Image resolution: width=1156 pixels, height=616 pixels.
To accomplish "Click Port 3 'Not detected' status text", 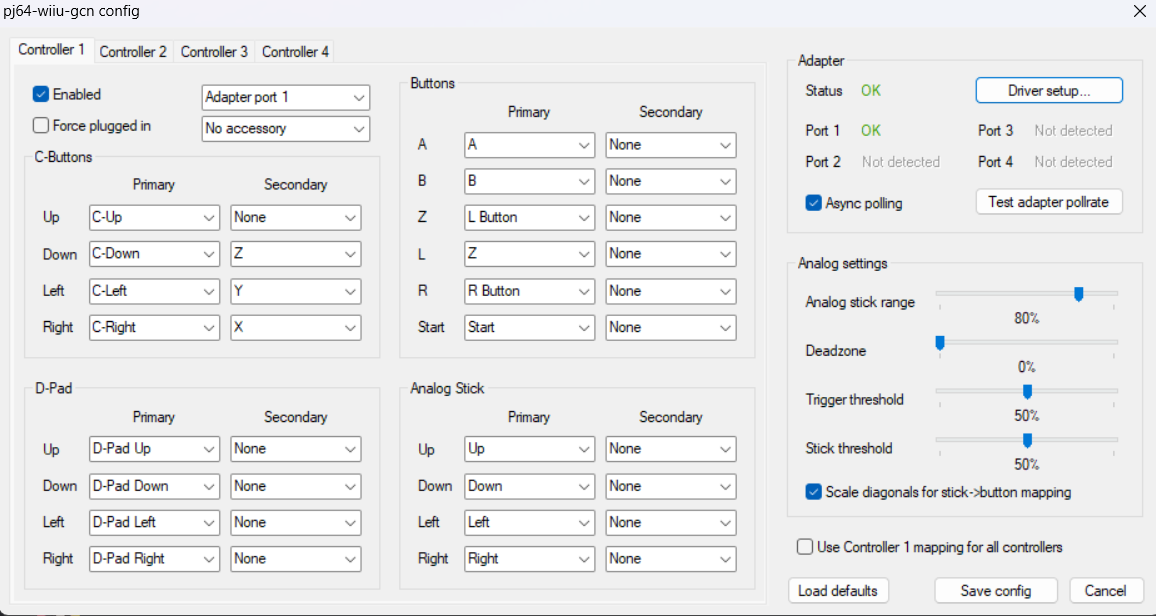I will 1073,130.
